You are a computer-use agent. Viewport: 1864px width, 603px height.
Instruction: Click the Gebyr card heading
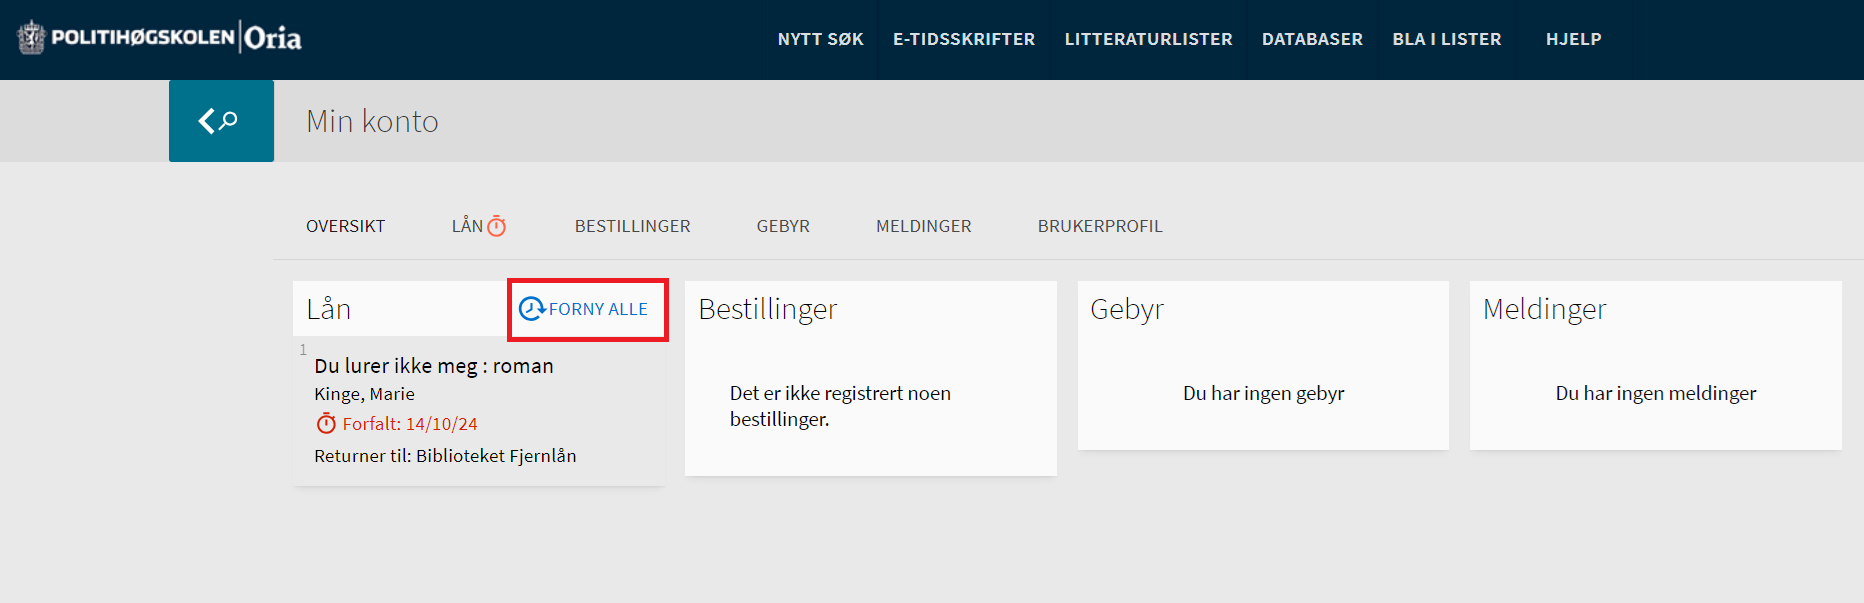click(1127, 310)
